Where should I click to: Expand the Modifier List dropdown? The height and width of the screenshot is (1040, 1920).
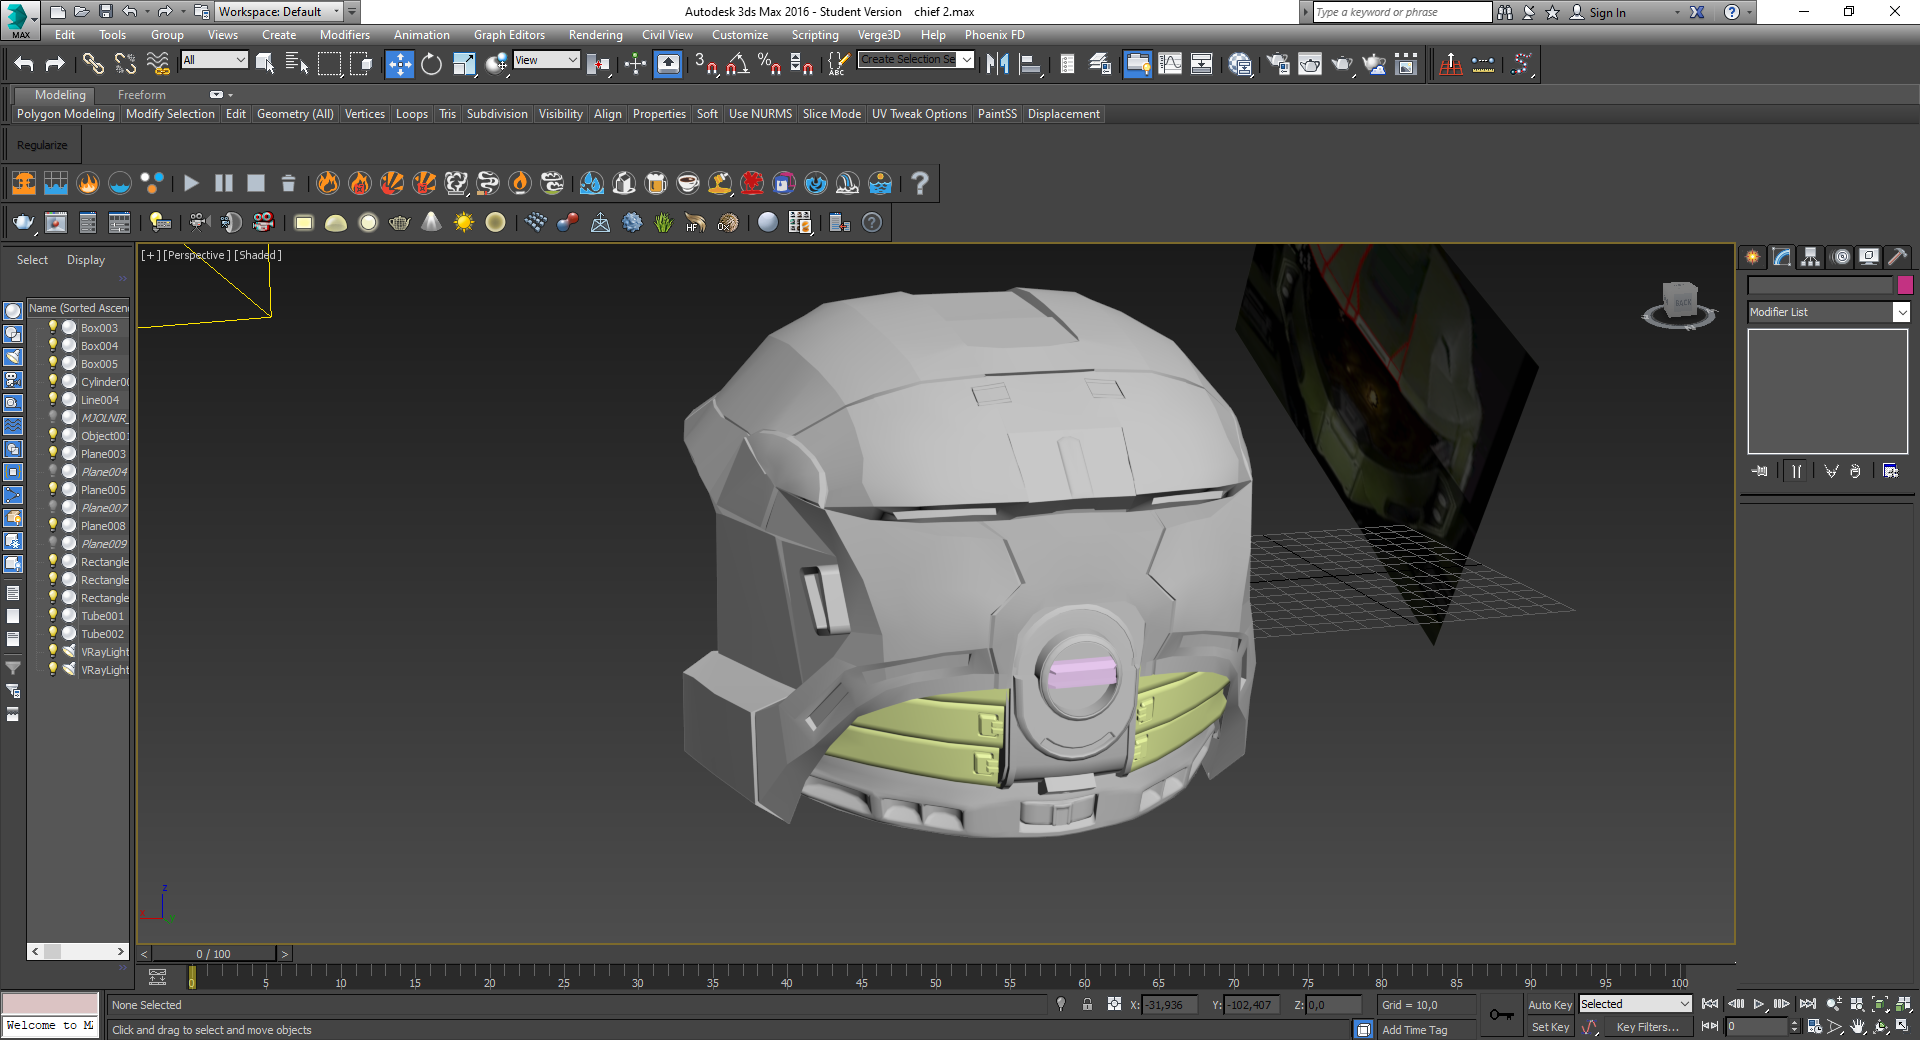[1901, 312]
